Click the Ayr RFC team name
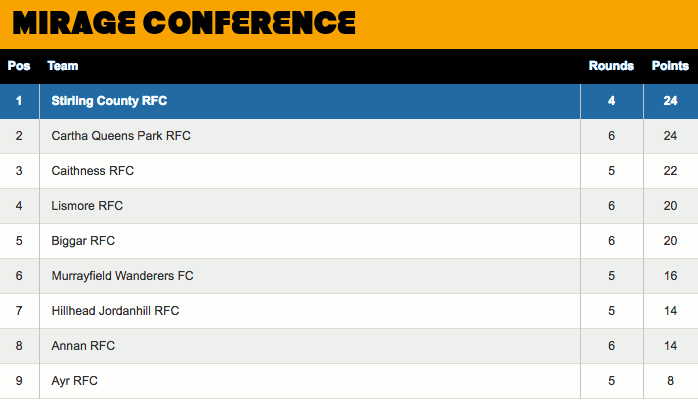 coord(74,381)
